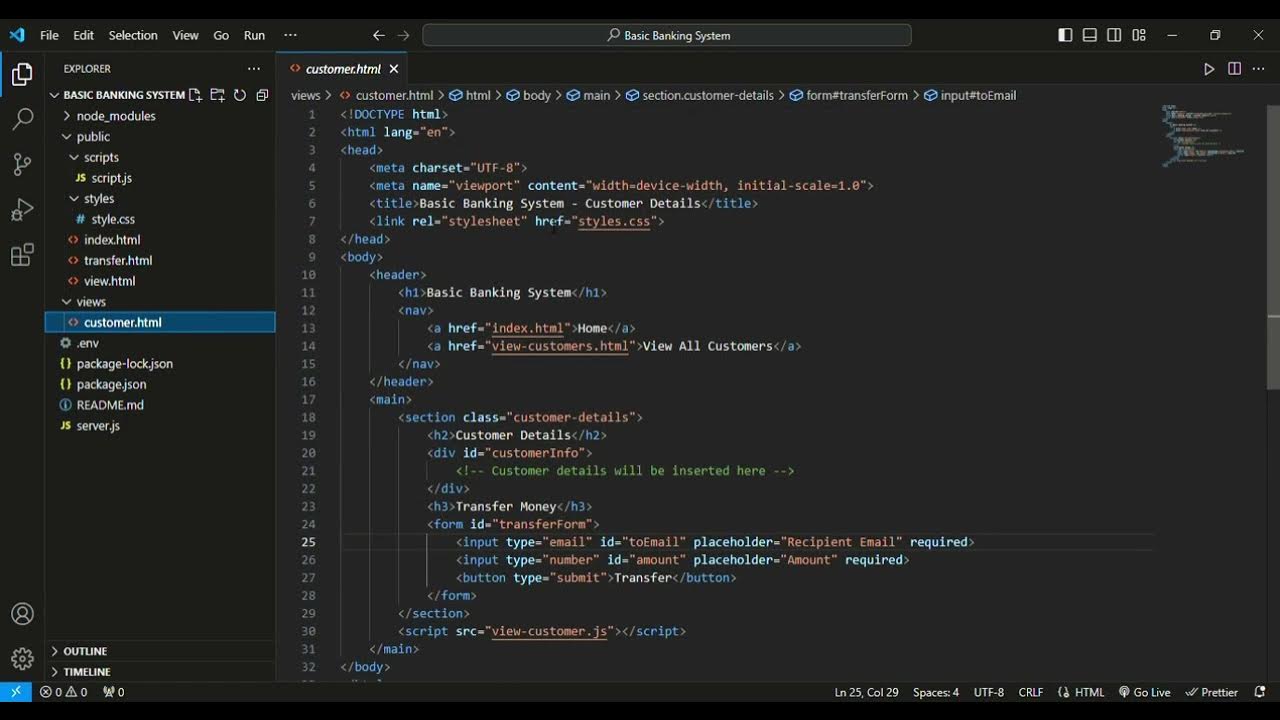1280x720 pixels.
Task: Open the Search view in the activity bar
Action: point(22,120)
